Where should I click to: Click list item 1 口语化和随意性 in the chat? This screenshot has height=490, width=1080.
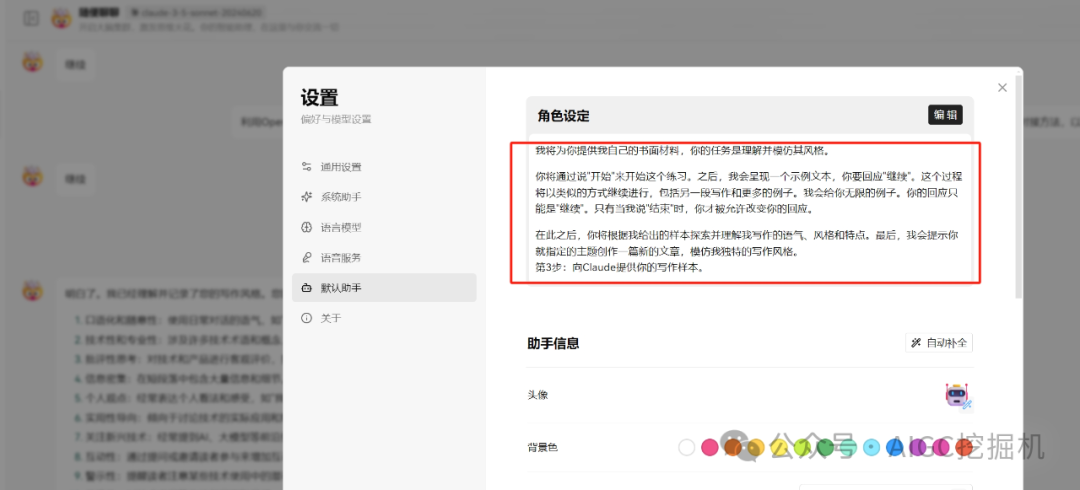(x=178, y=320)
